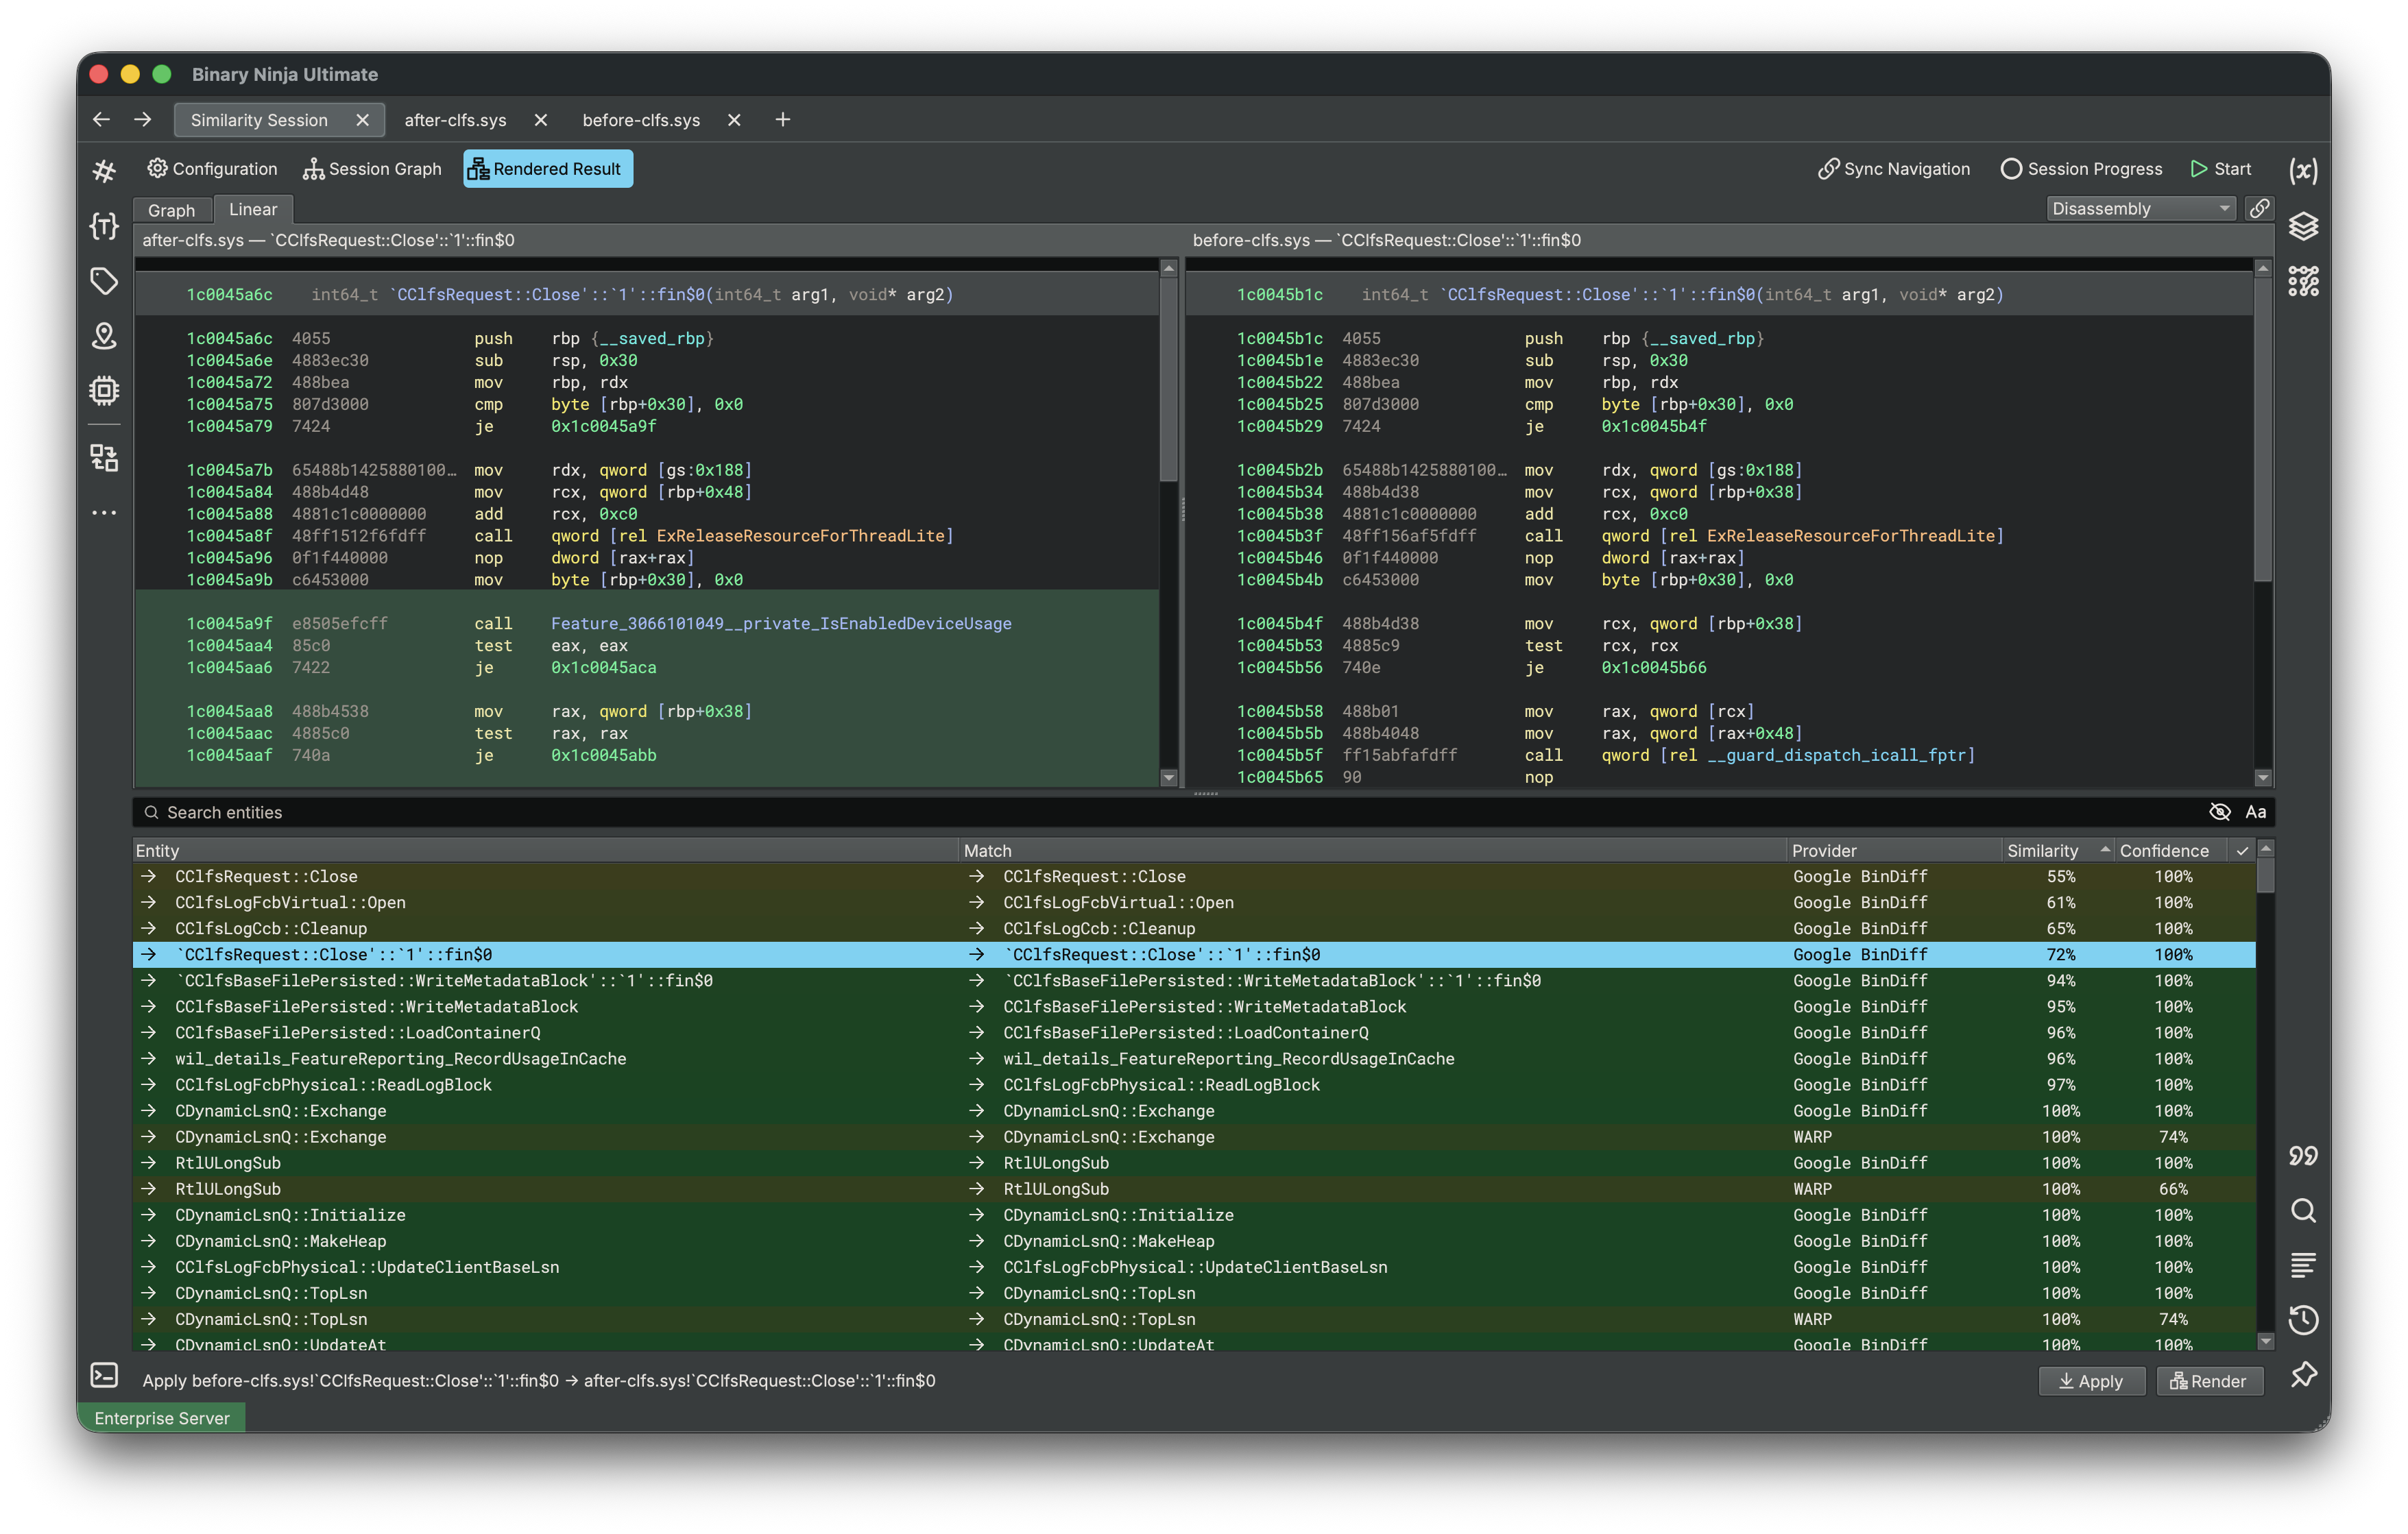Screen dimensions: 2408x1534
Task: Open the history clock sidebar icon
Action: click(2303, 1320)
